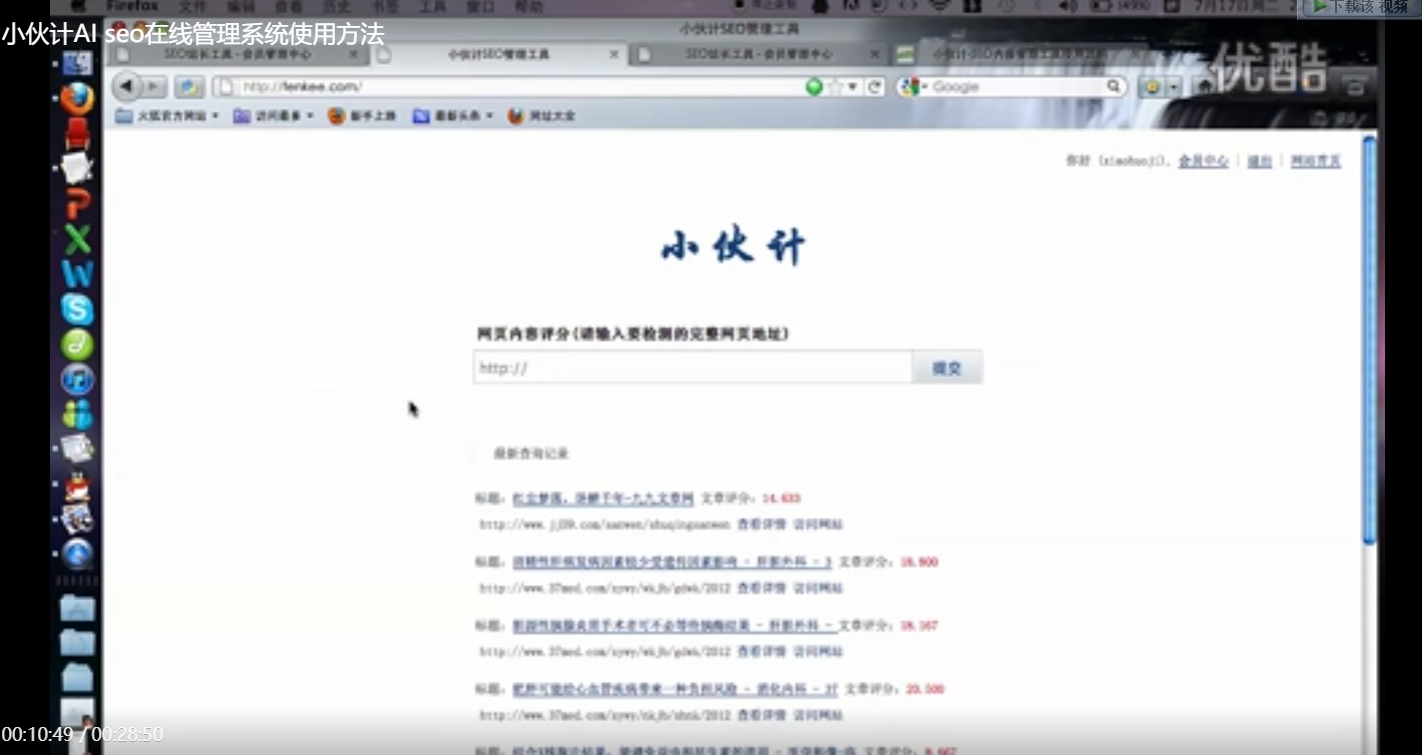Click the volume icon in the menu bar
Viewport: 1422px width, 755px height.
point(1068,6)
